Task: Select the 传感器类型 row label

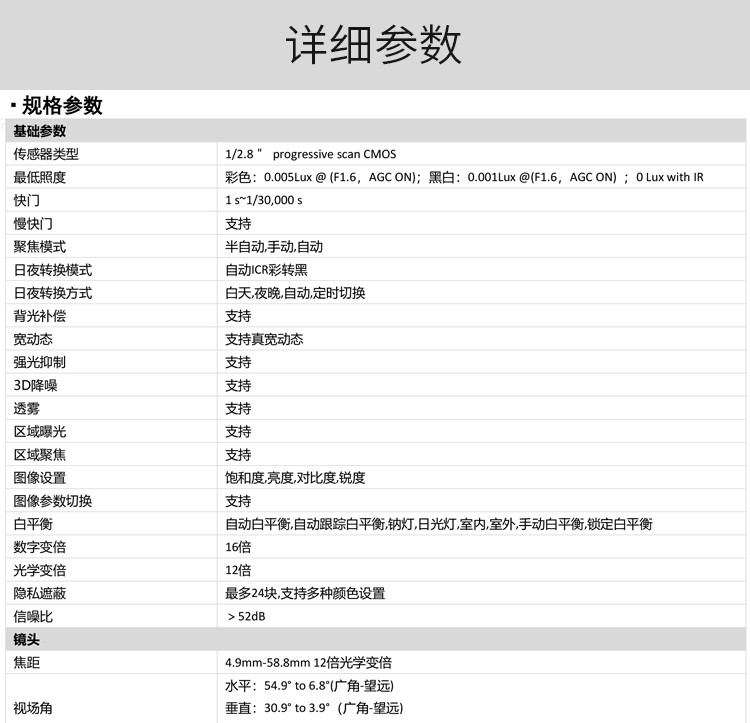Action: coord(46,154)
